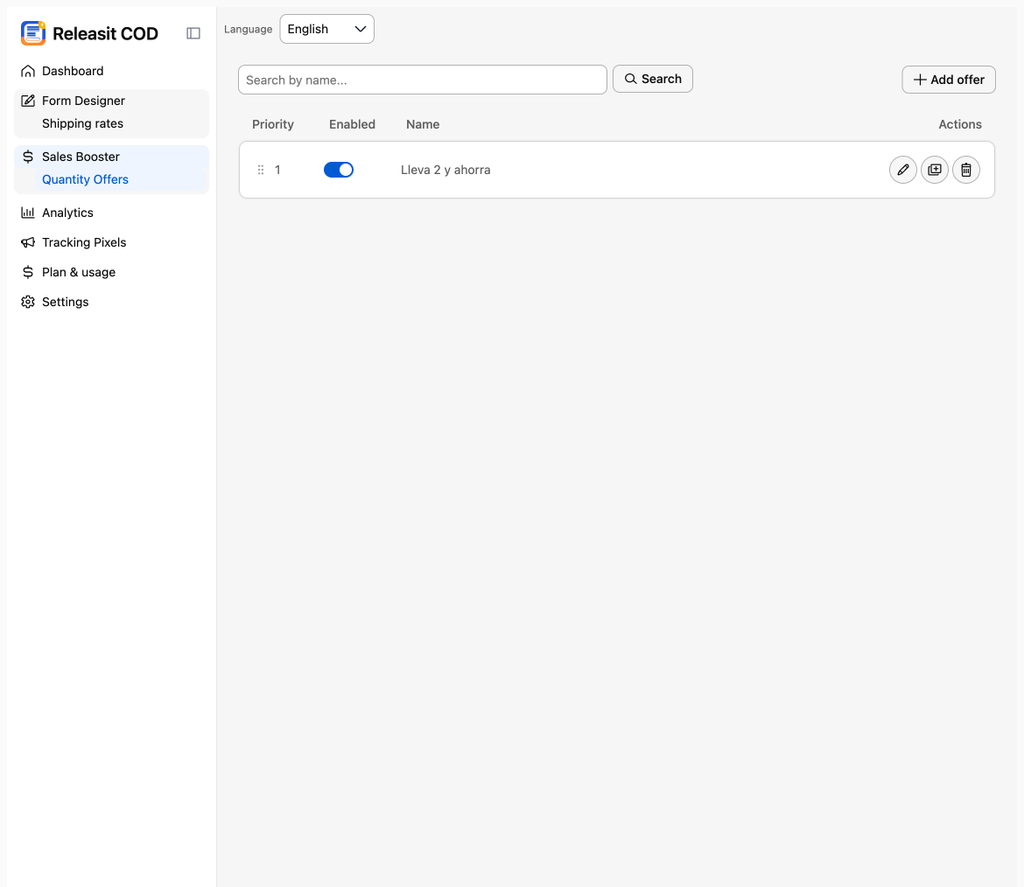Screen dimensions: 1024x887
Task: Click the Lleva 2 y ahorra offer name
Action: pos(445,170)
